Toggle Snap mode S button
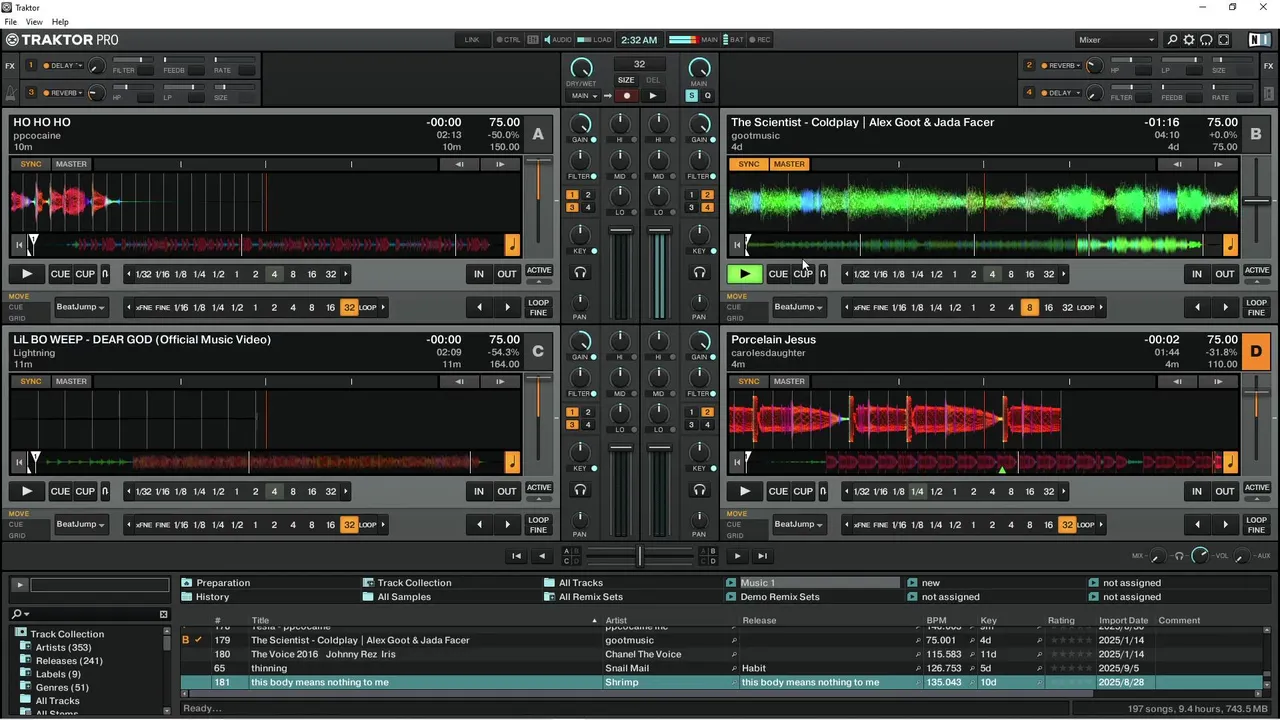 [691, 96]
